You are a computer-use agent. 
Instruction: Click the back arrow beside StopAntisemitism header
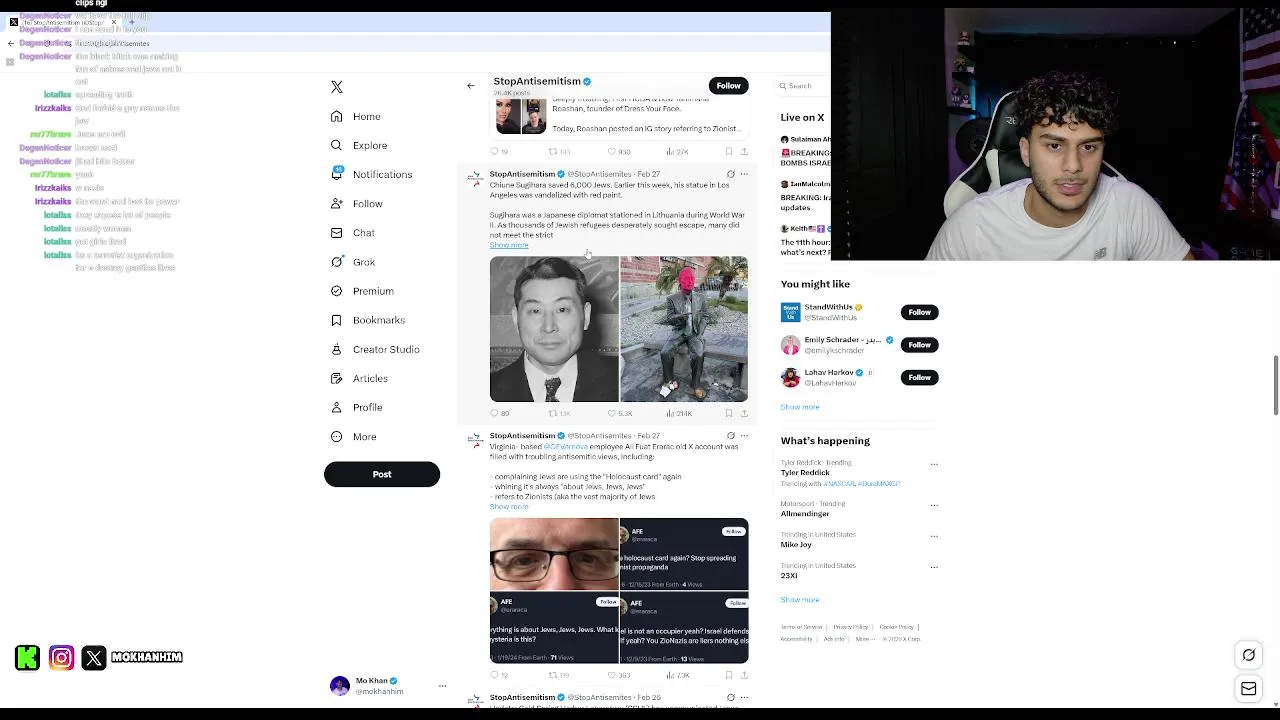471,86
